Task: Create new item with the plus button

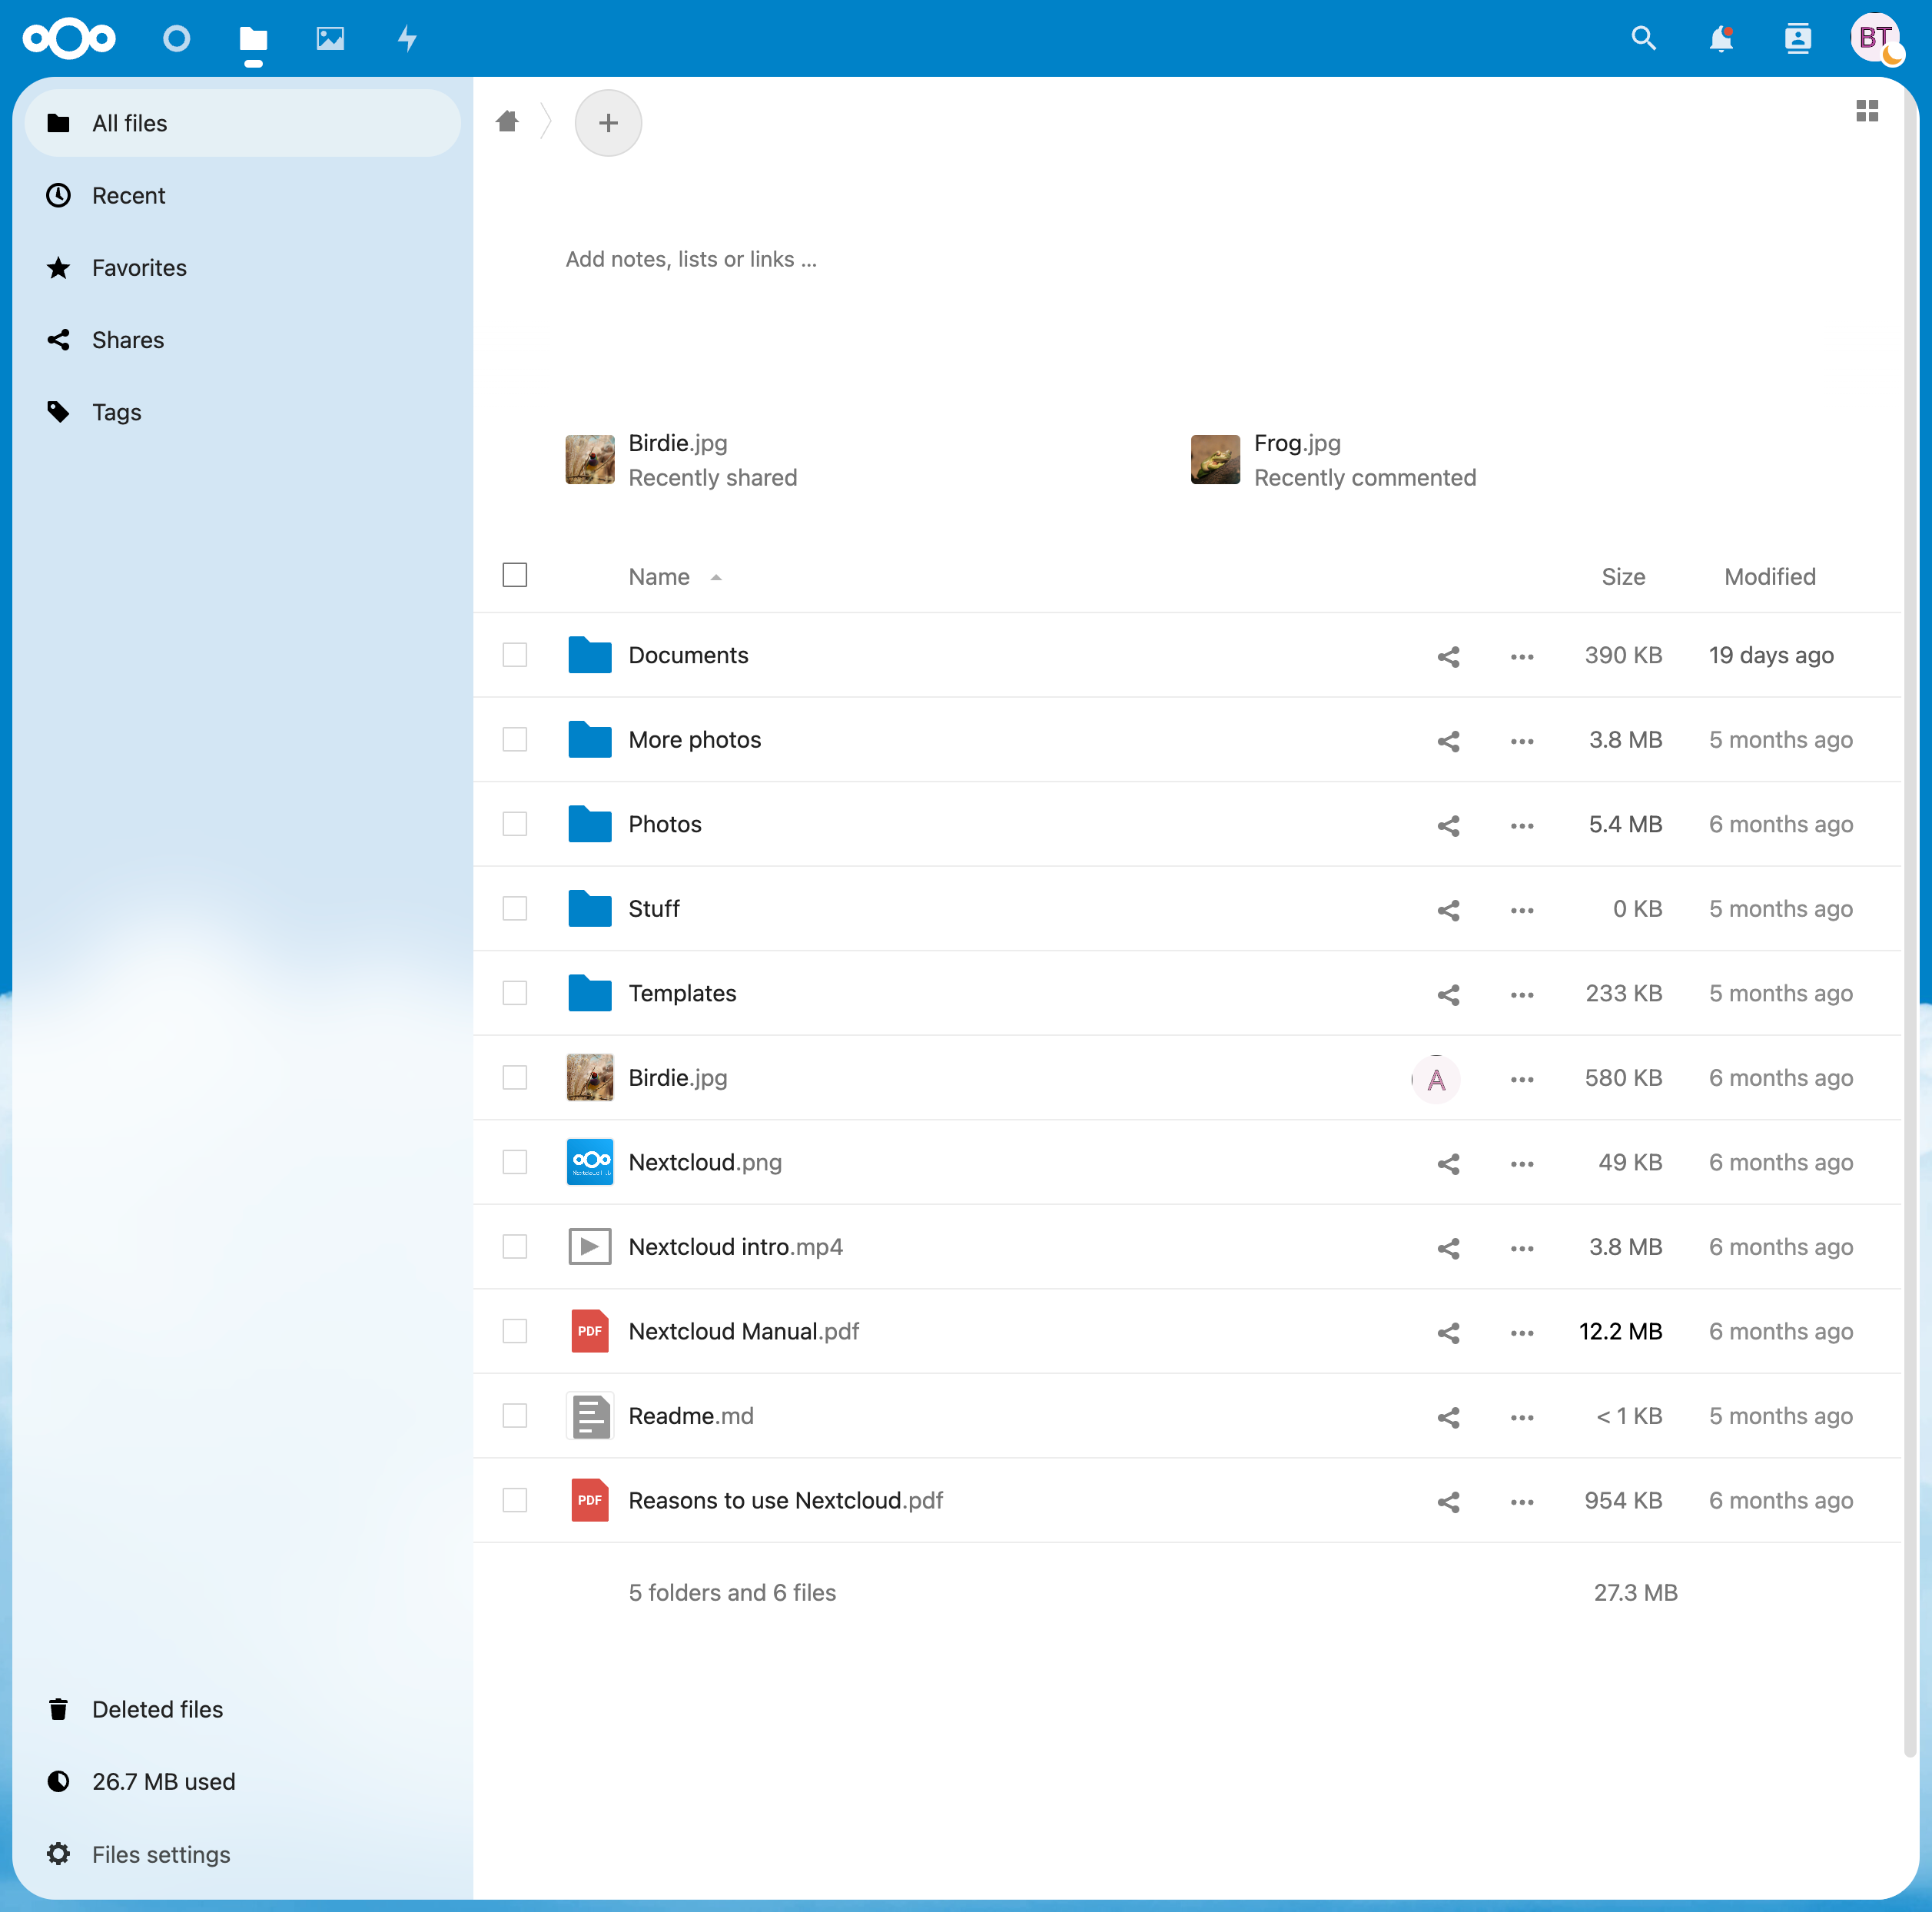Action: click(x=608, y=122)
